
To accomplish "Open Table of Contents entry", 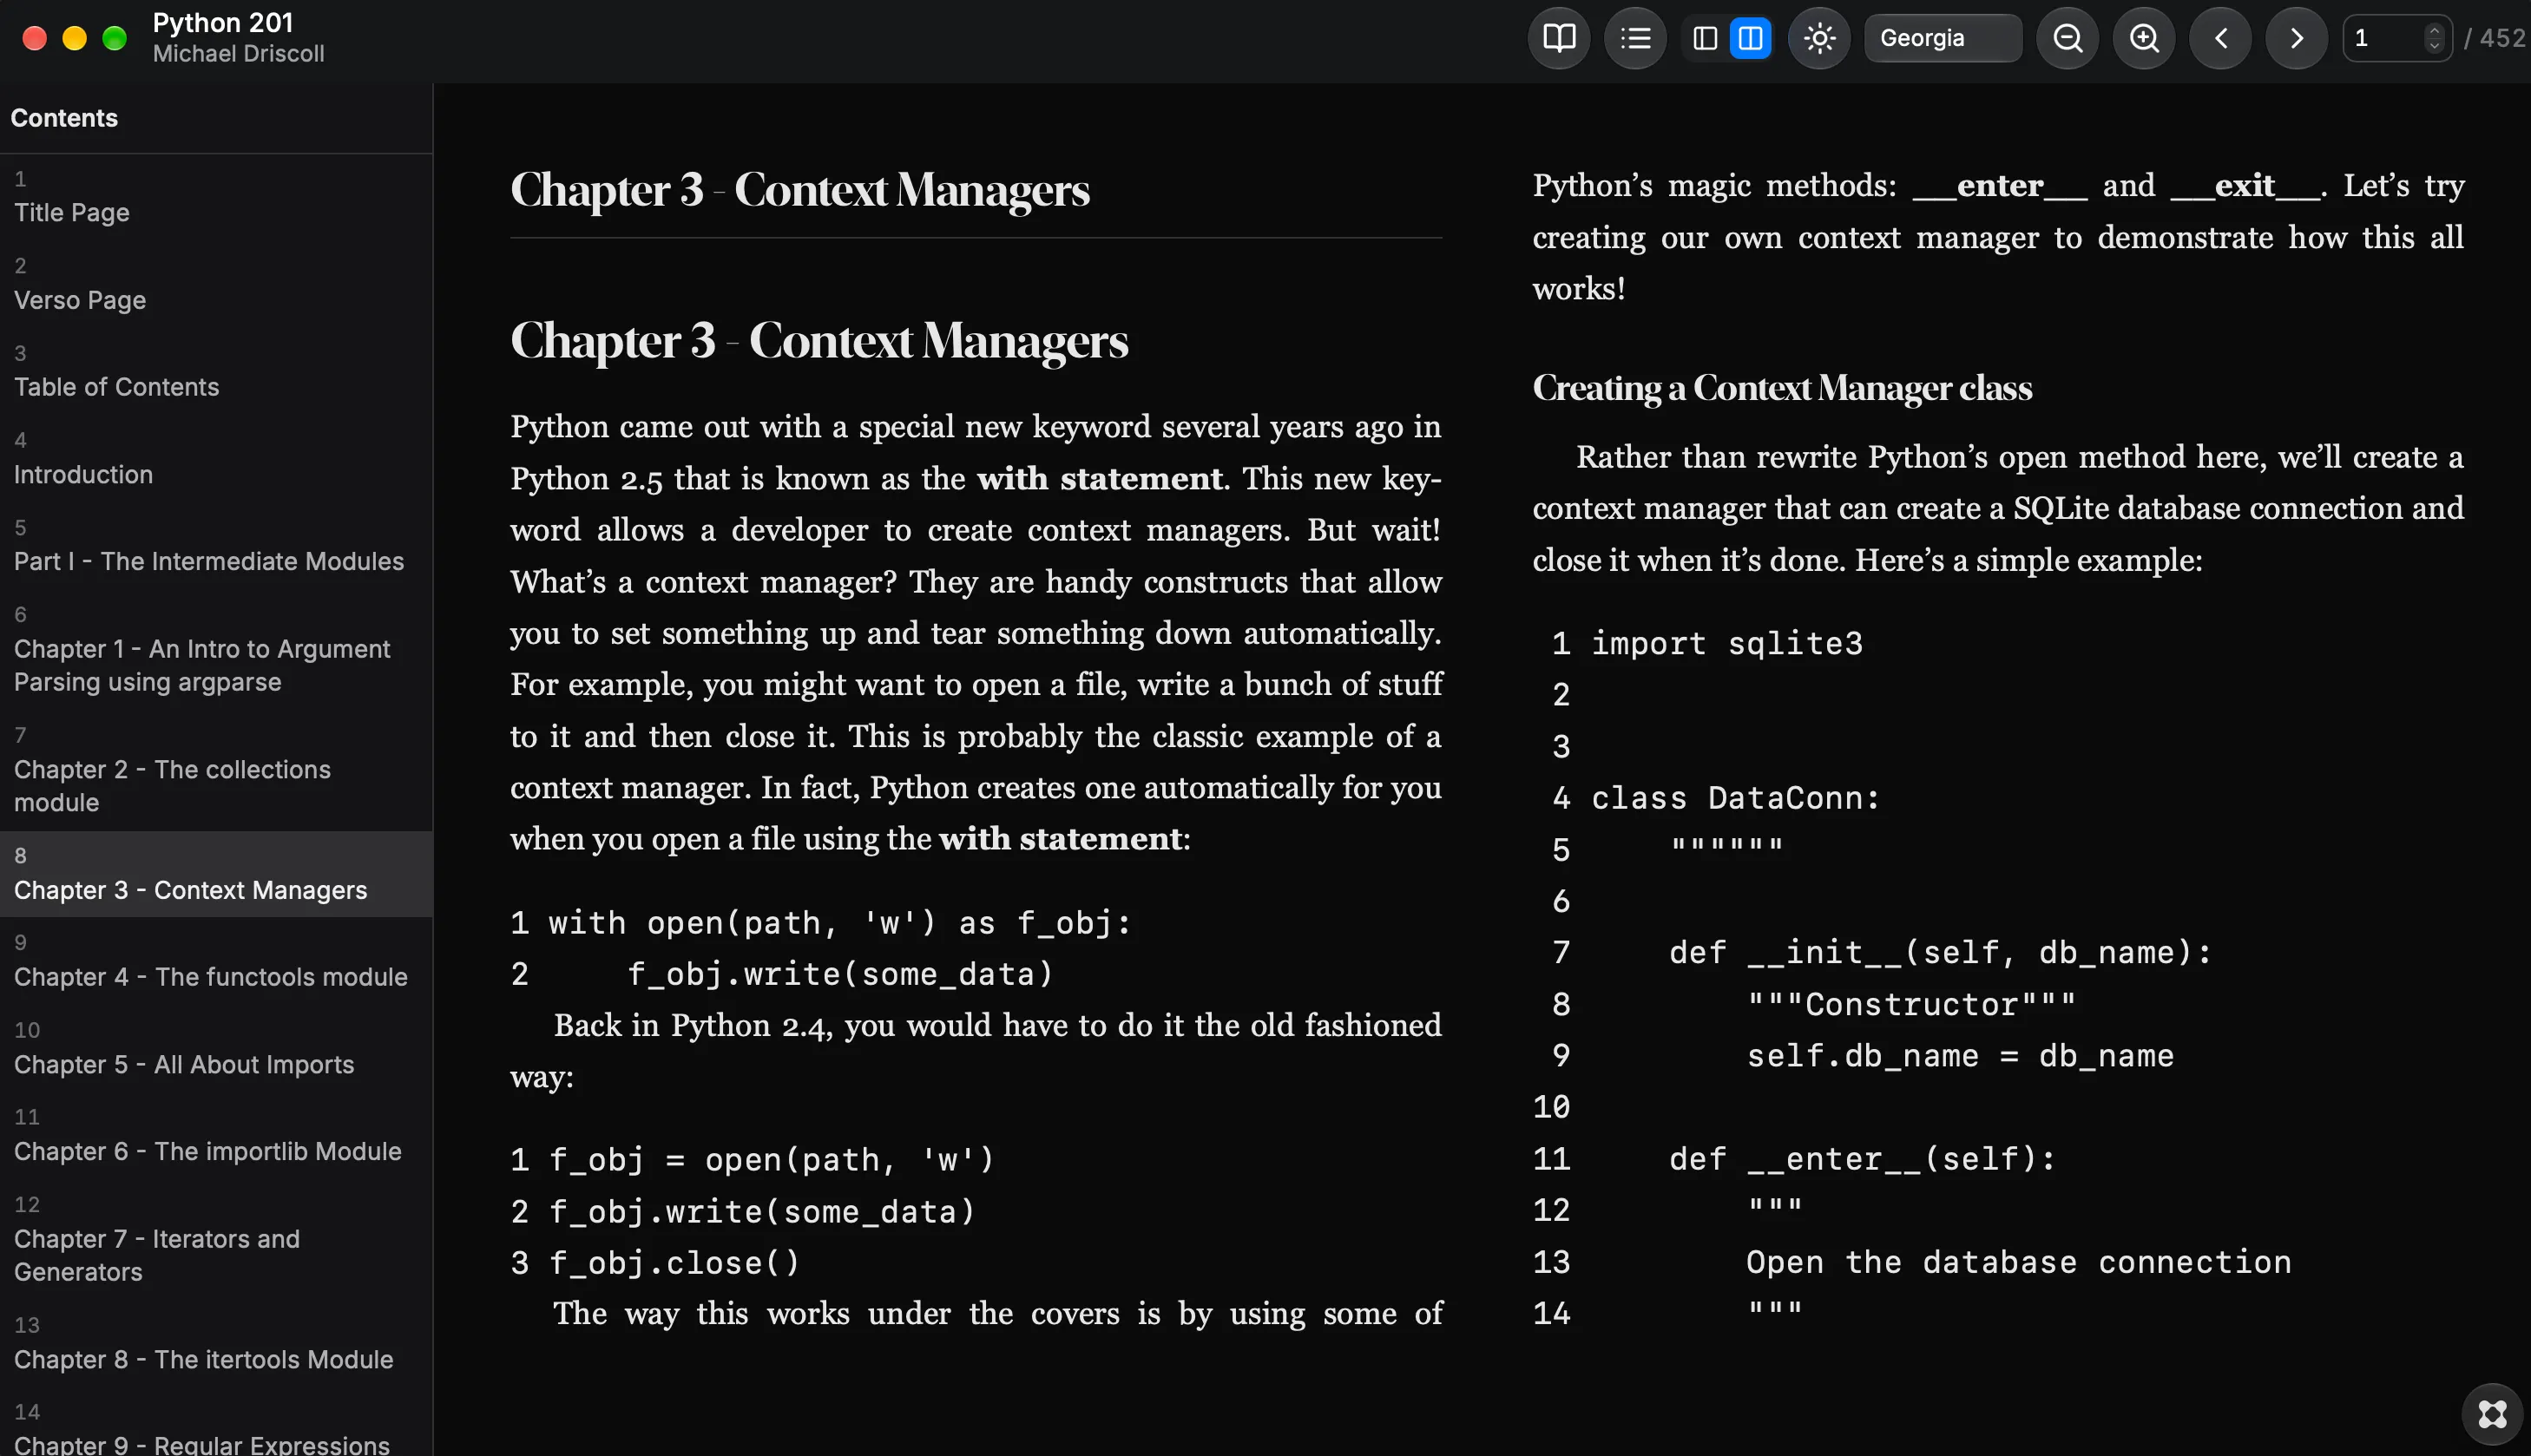I will (216, 373).
